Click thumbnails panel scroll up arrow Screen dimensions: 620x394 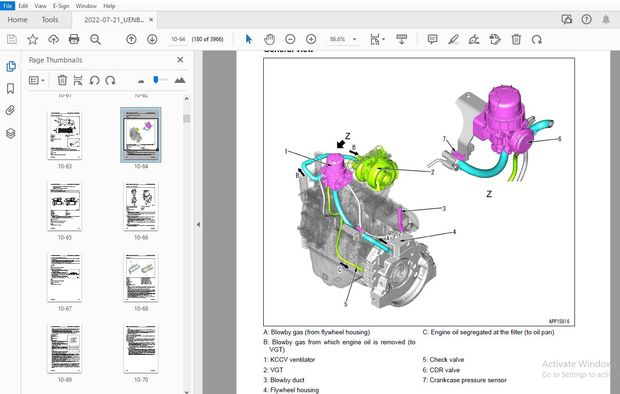[x=187, y=99]
